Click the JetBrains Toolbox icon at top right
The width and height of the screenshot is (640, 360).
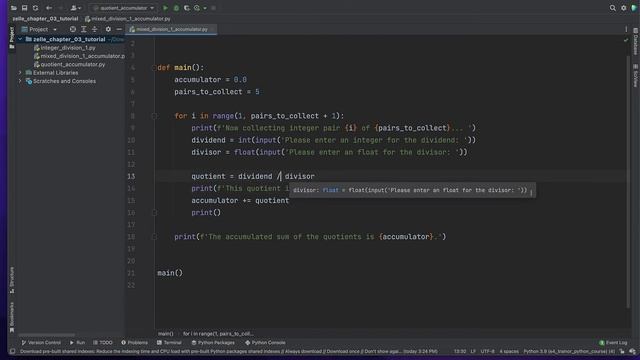click(x=634, y=8)
